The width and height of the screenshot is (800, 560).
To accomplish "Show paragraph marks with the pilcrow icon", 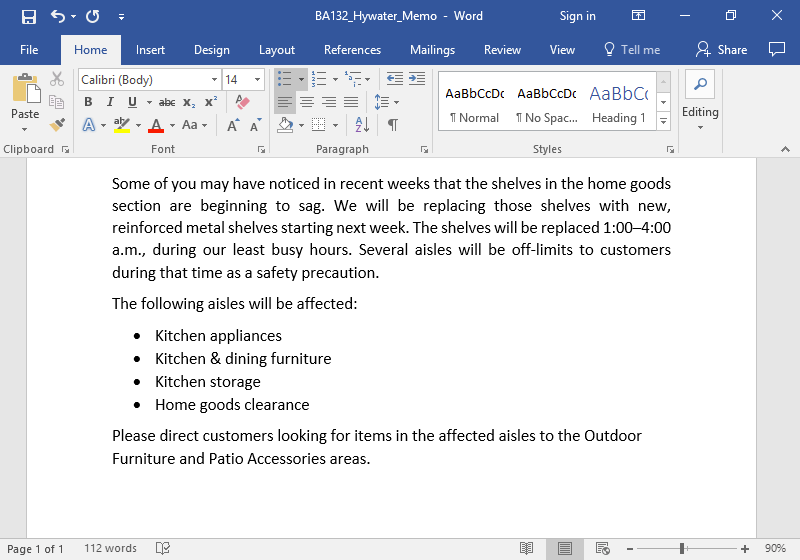I will (x=393, y=125).
